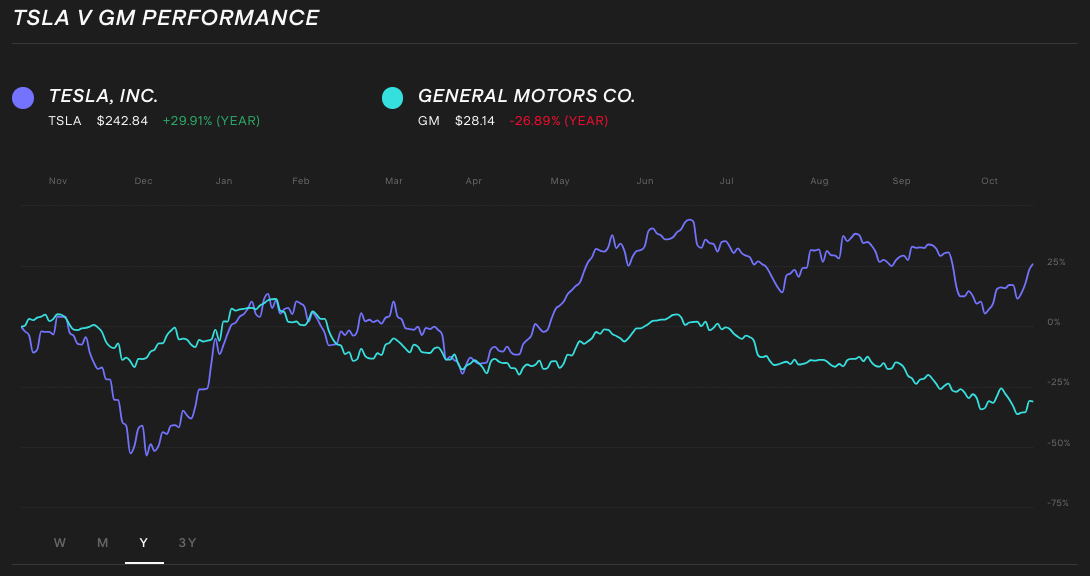Click the Tesla price $242.84
The image size is (1090, 576).
tap(121, 120)
